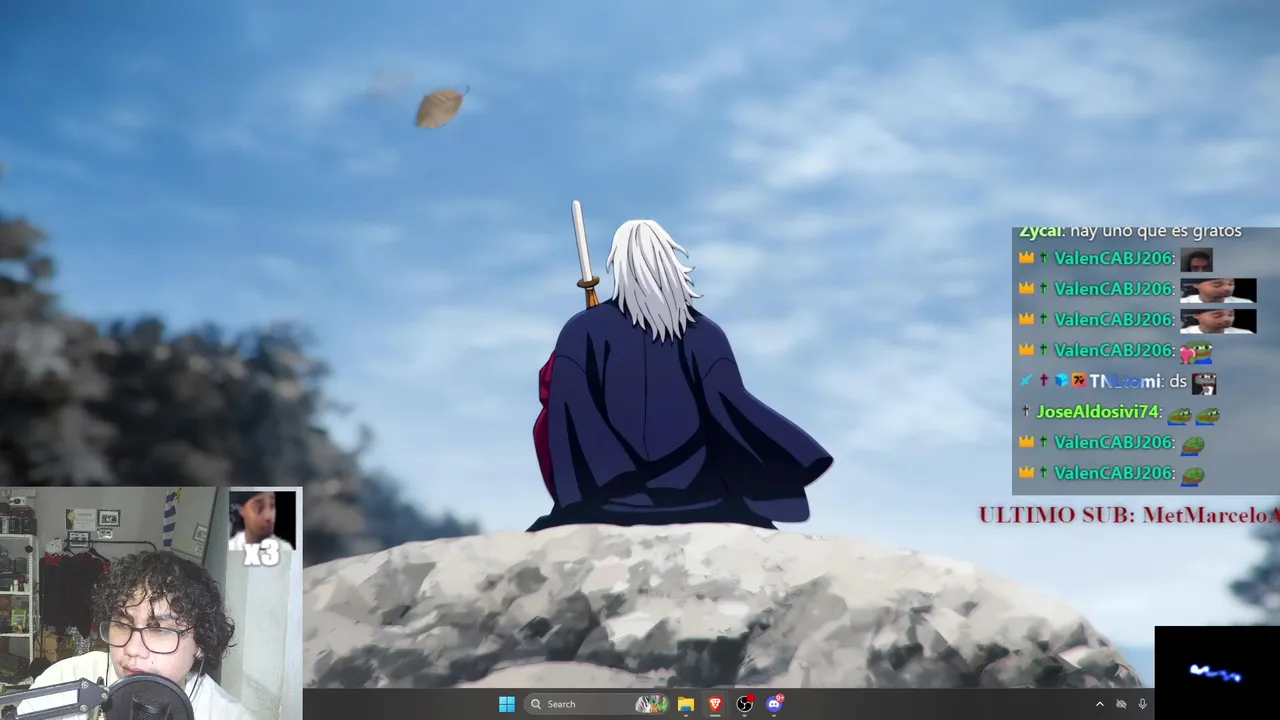Screen dimensions: 1280x720
Task: Click the taskbar Search box
Action: pos(597,704)
